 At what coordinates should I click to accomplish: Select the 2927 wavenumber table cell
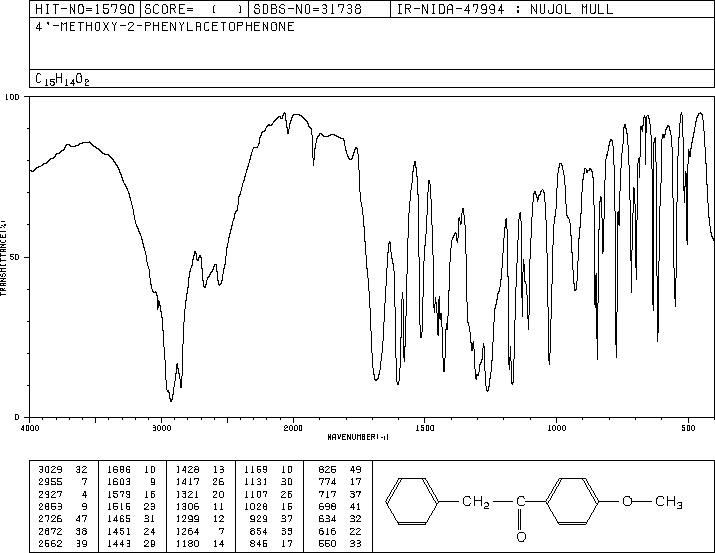[x=51, y=494]
